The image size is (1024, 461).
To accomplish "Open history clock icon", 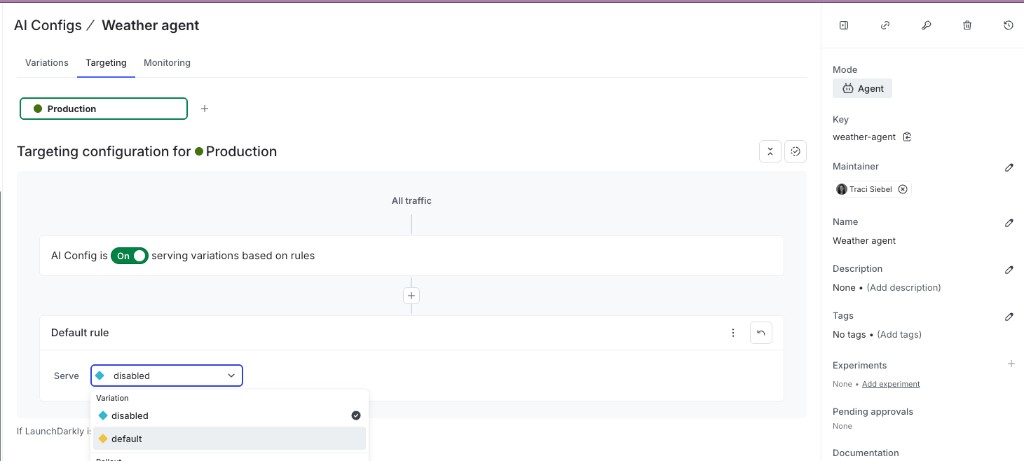I will 1008,25.
